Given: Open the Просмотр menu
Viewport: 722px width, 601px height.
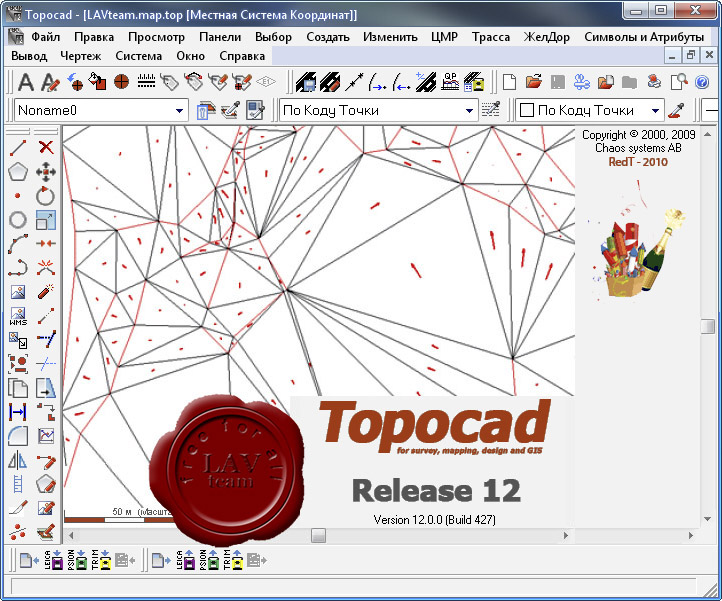Looking at the screenshot, I should (156, 37).
